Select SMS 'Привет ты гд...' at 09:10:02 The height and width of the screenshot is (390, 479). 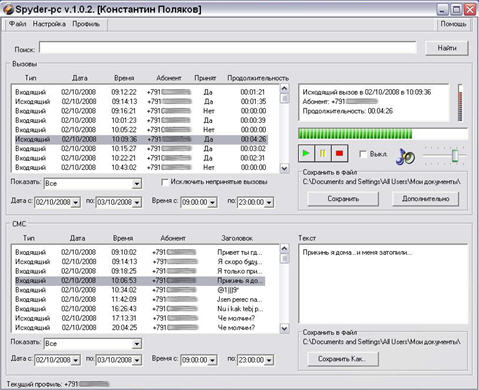139,252
